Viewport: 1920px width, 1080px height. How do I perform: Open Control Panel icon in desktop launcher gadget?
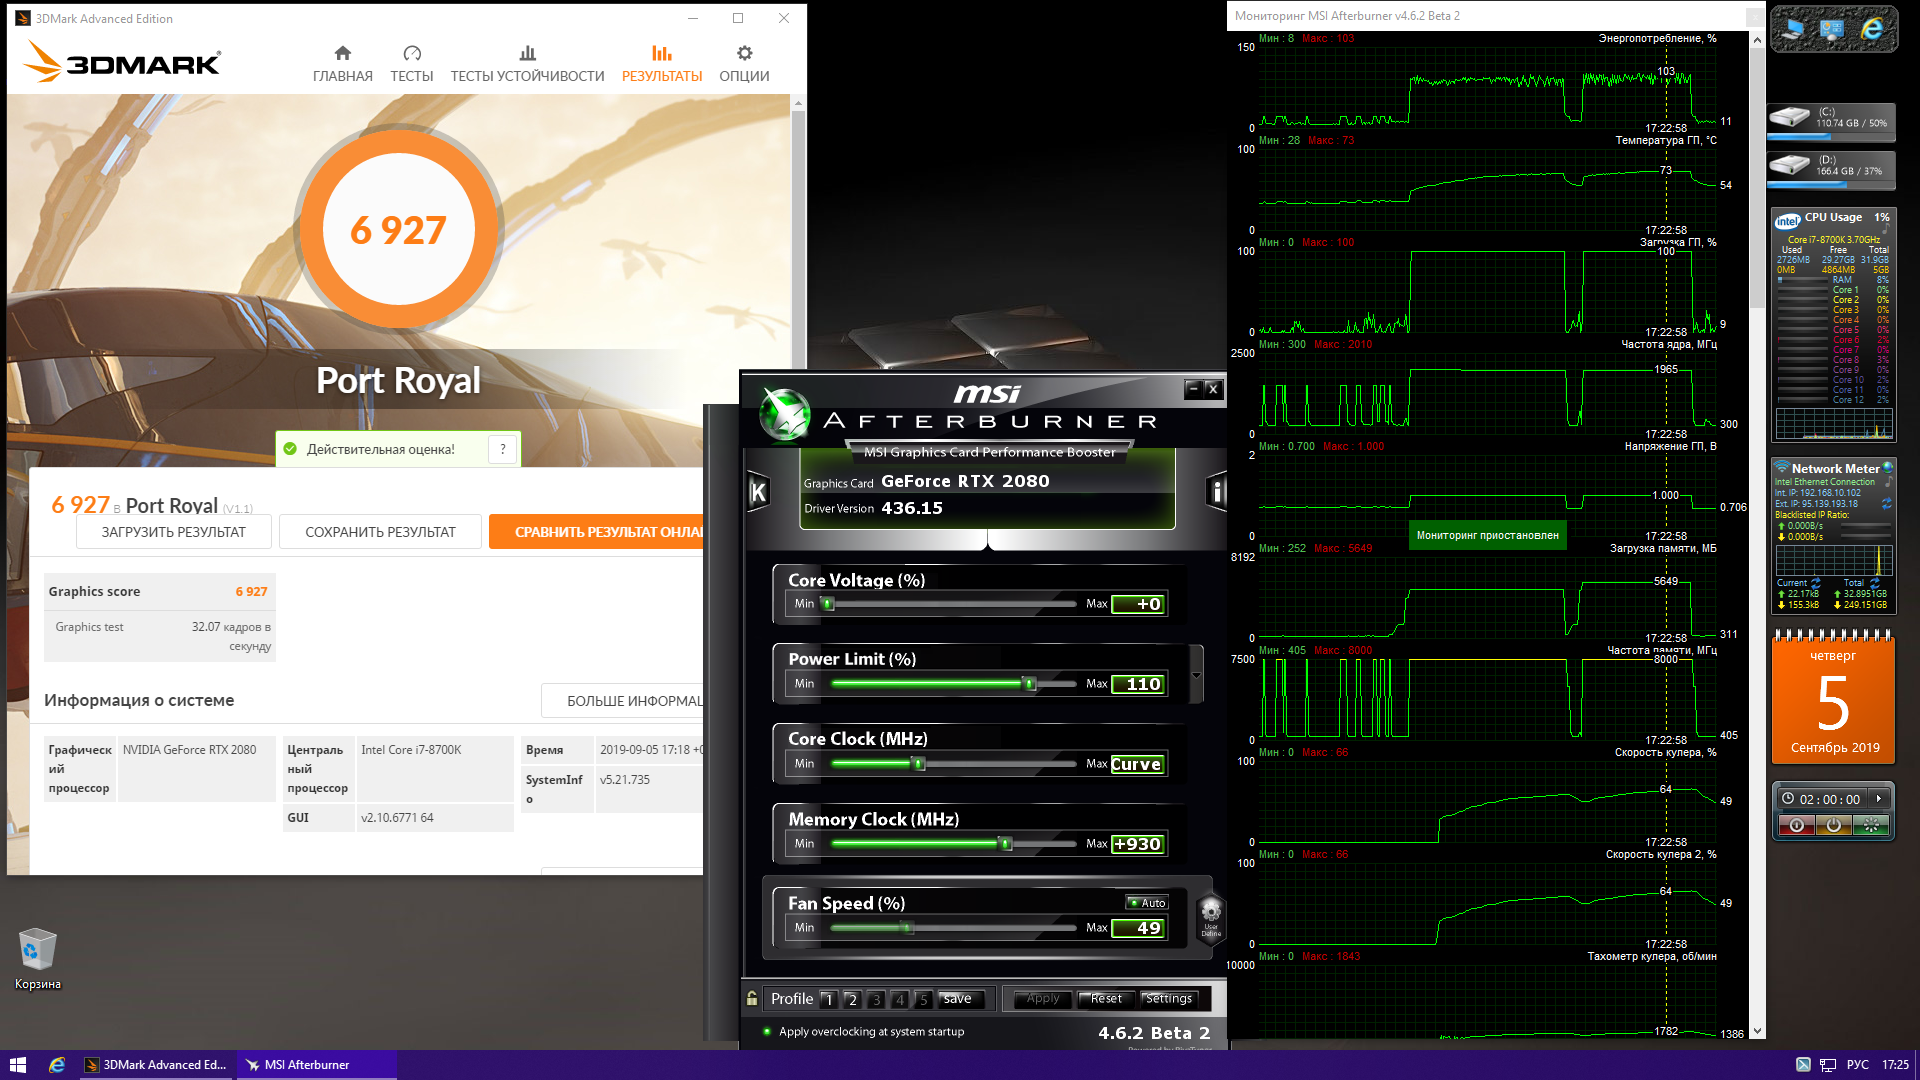tap(1832, 30)
